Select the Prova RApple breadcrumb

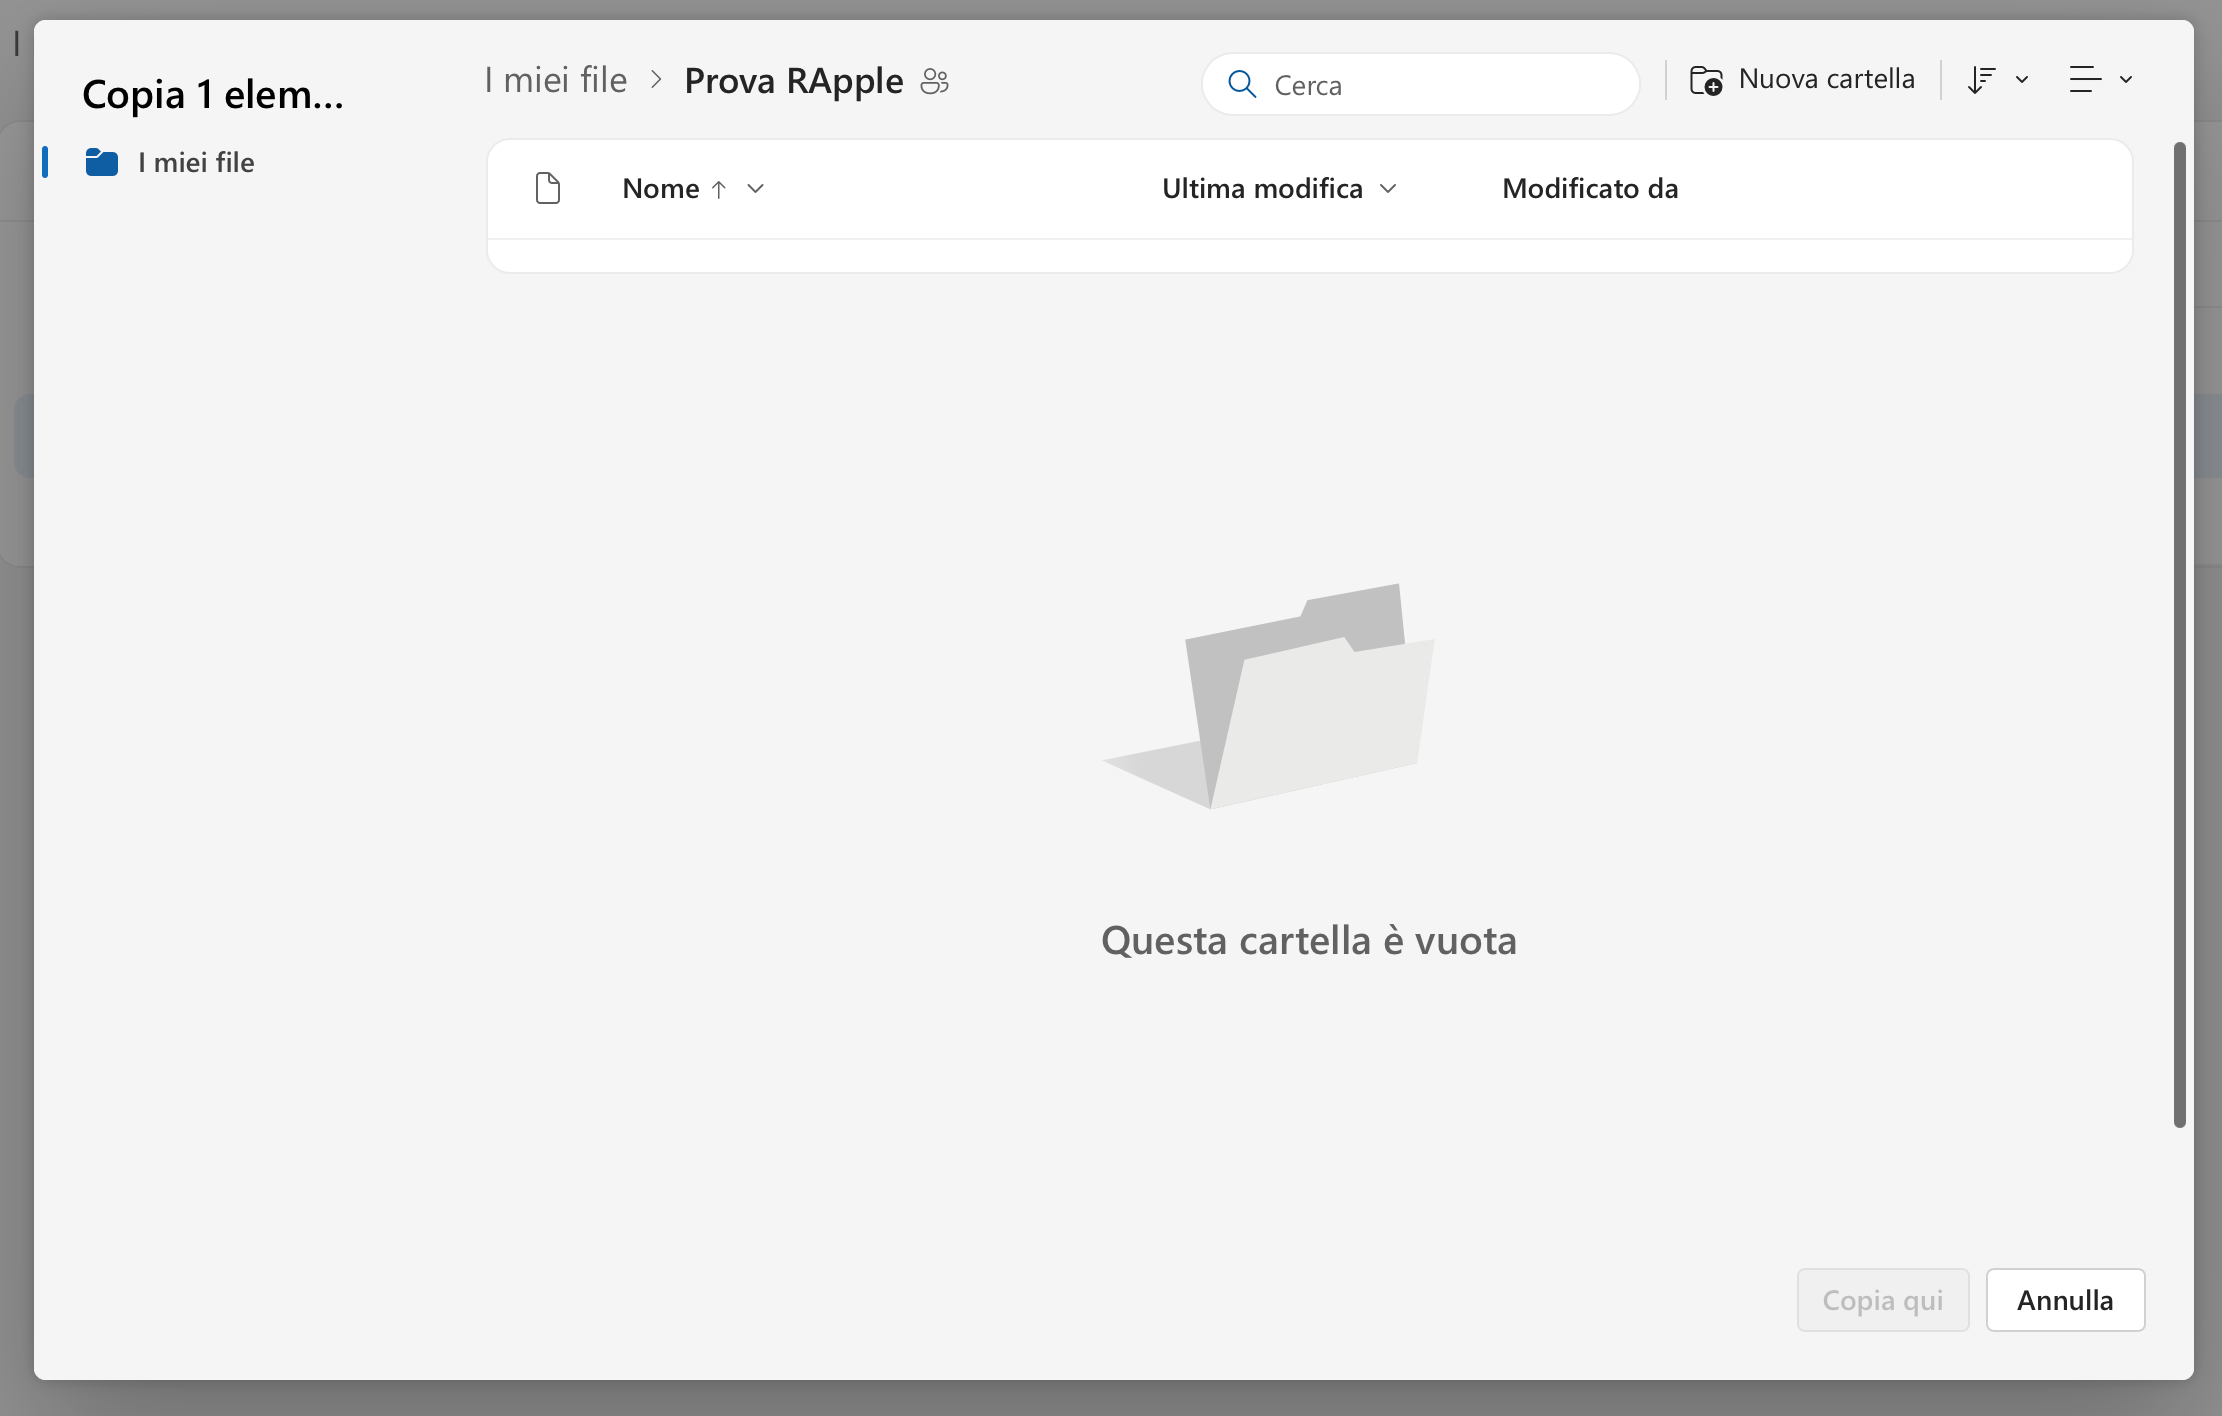(x=793, y=81)
